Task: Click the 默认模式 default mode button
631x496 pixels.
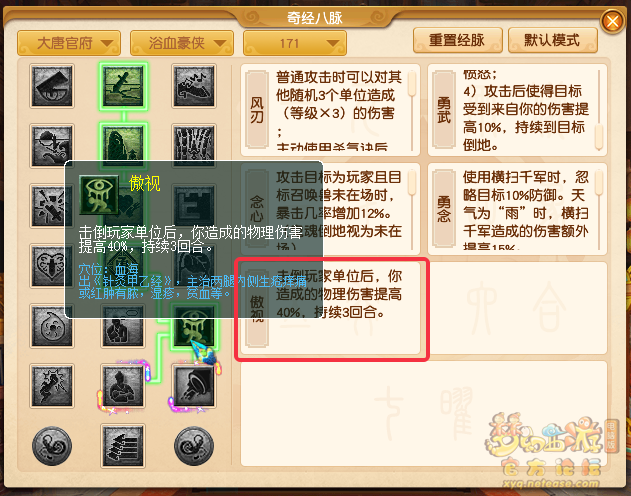Action: 553,40
